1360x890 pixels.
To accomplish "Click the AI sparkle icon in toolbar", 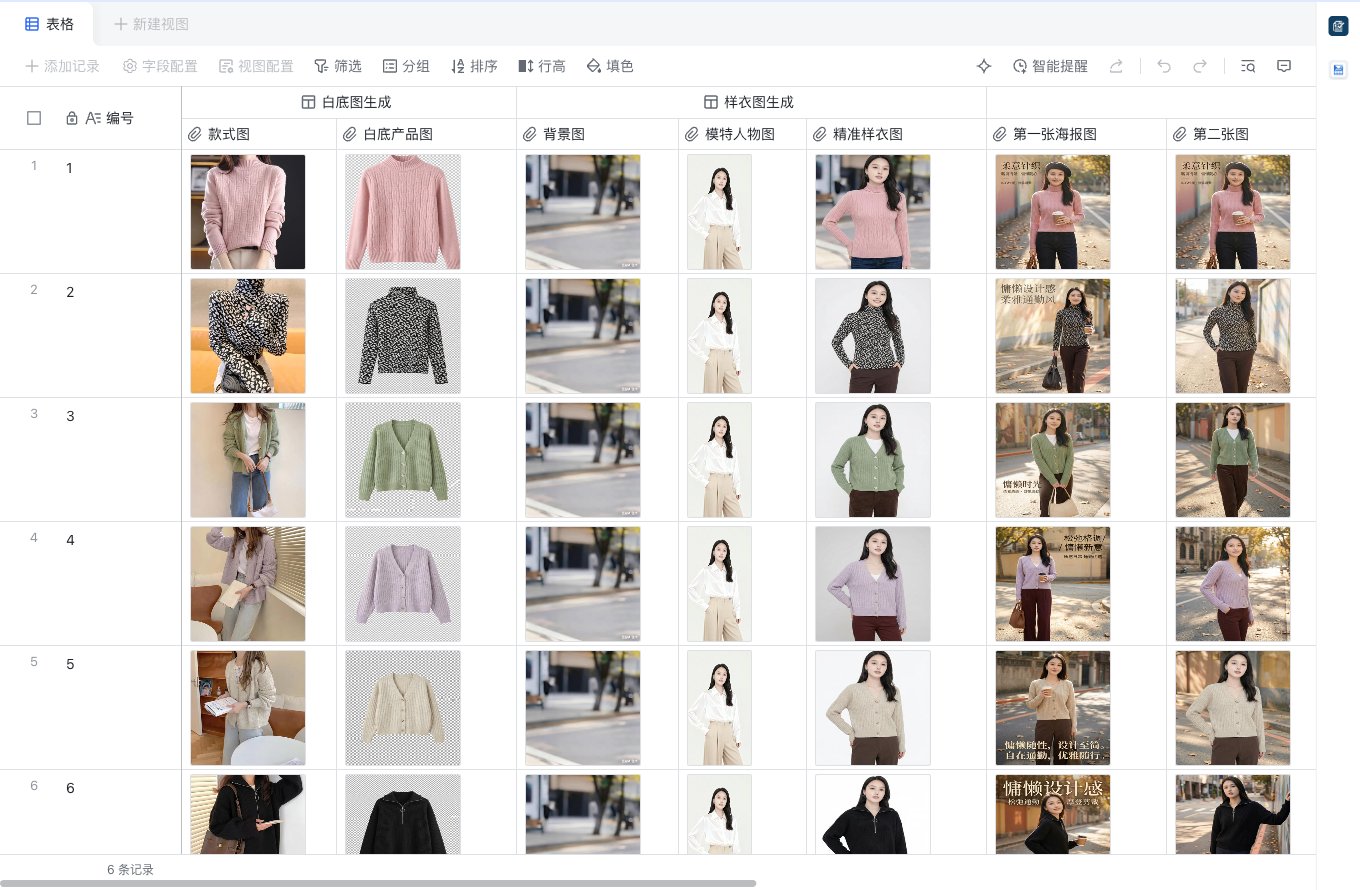I will coord(984,66).
